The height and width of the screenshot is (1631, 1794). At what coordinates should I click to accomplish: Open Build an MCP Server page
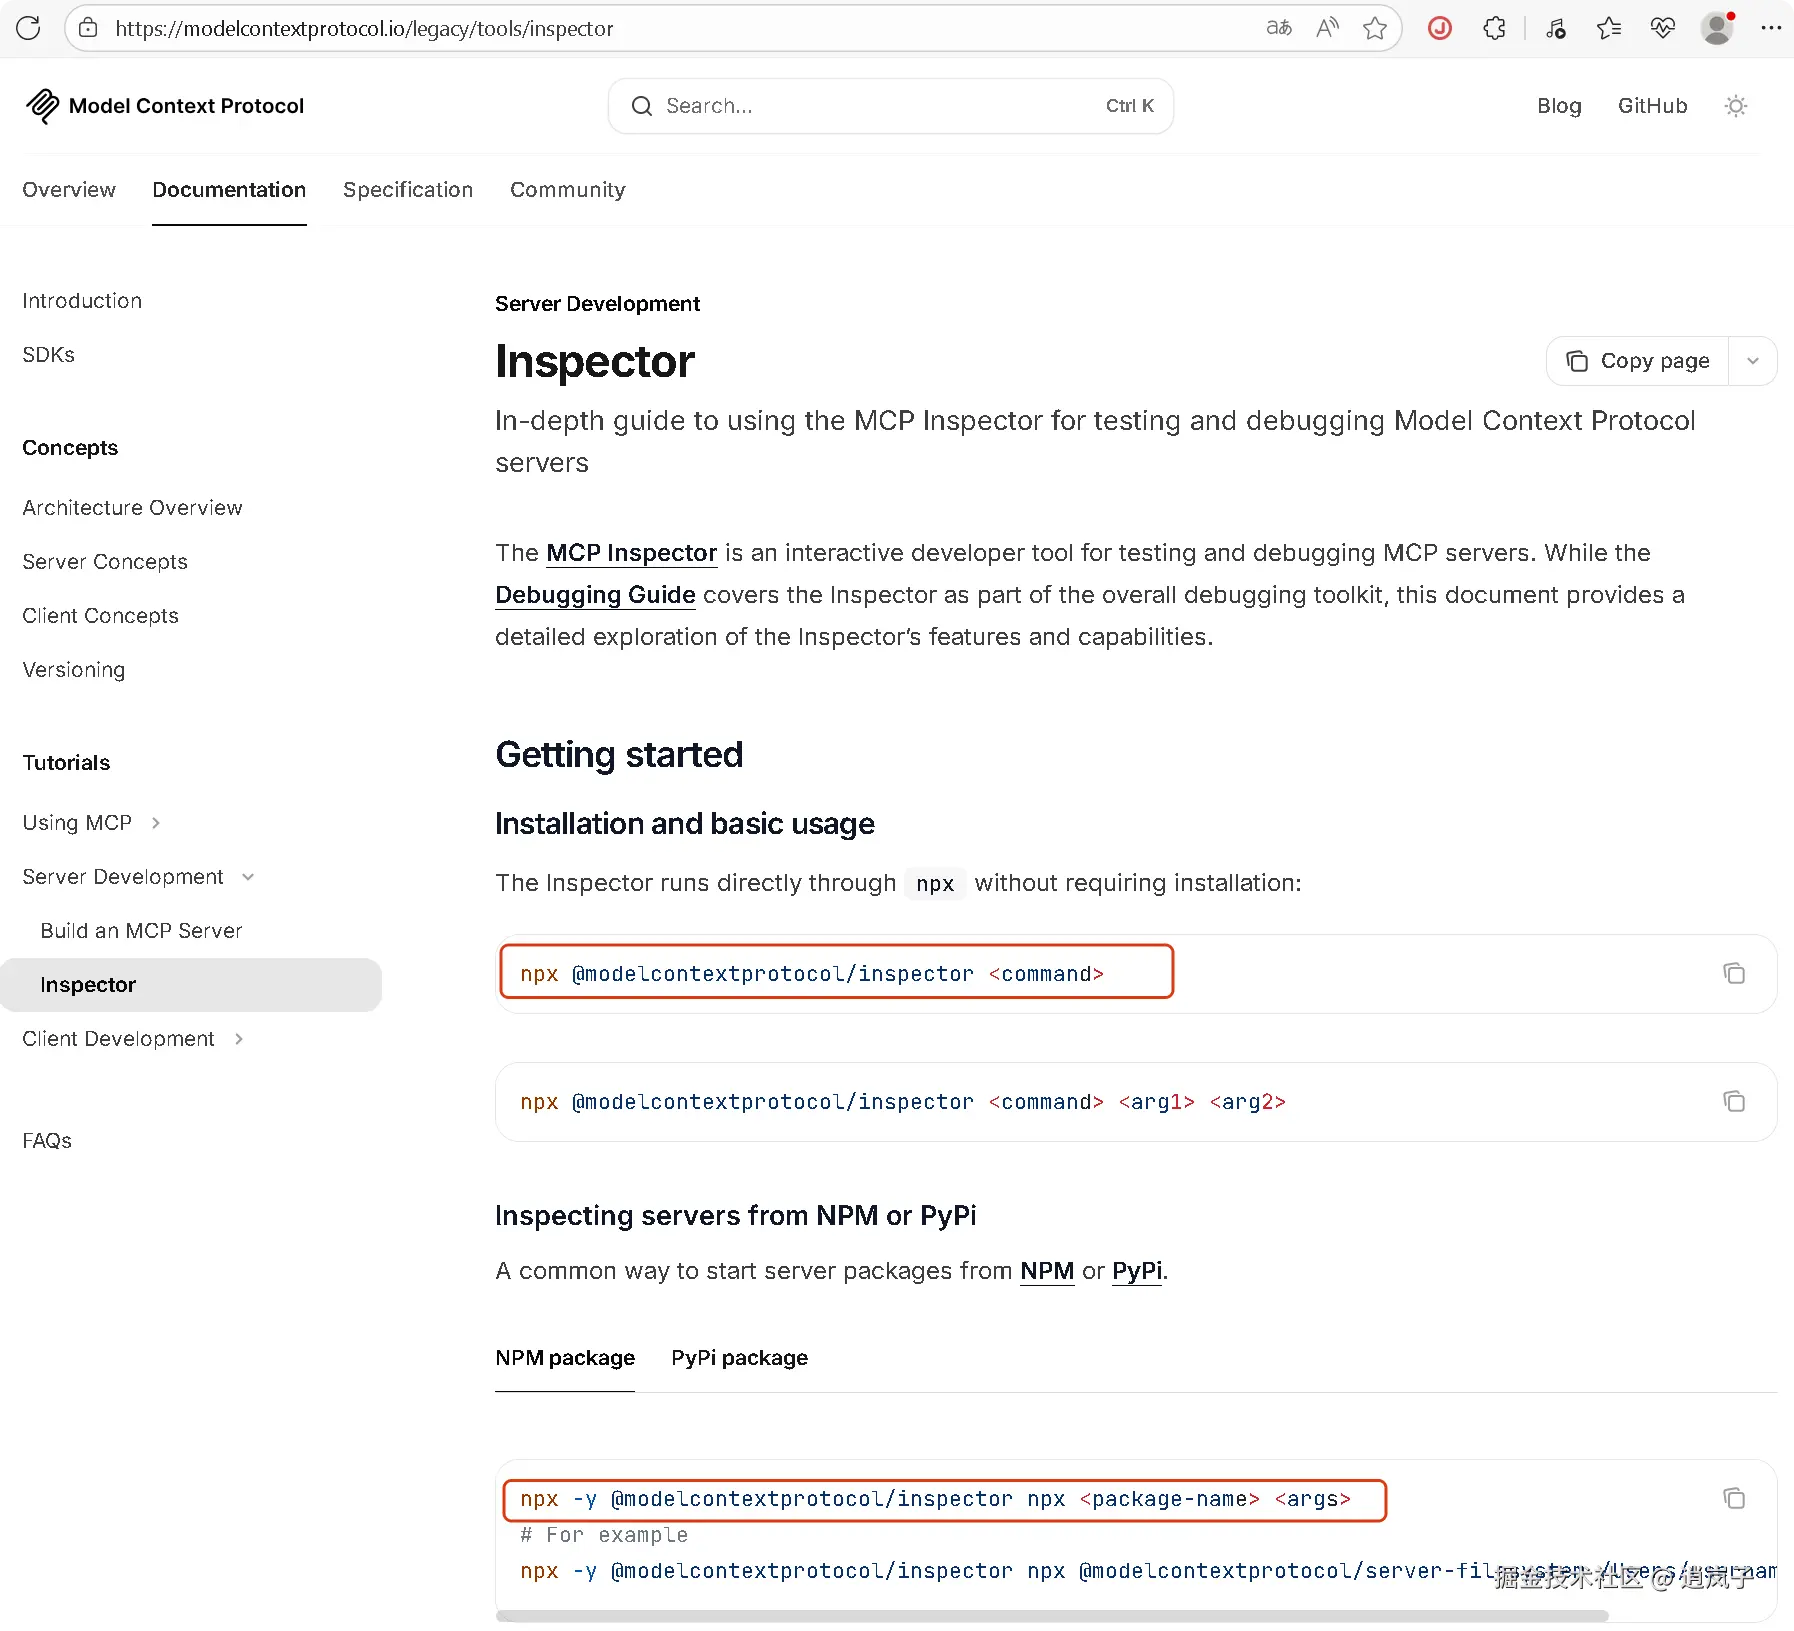click(x=141, y=931)
